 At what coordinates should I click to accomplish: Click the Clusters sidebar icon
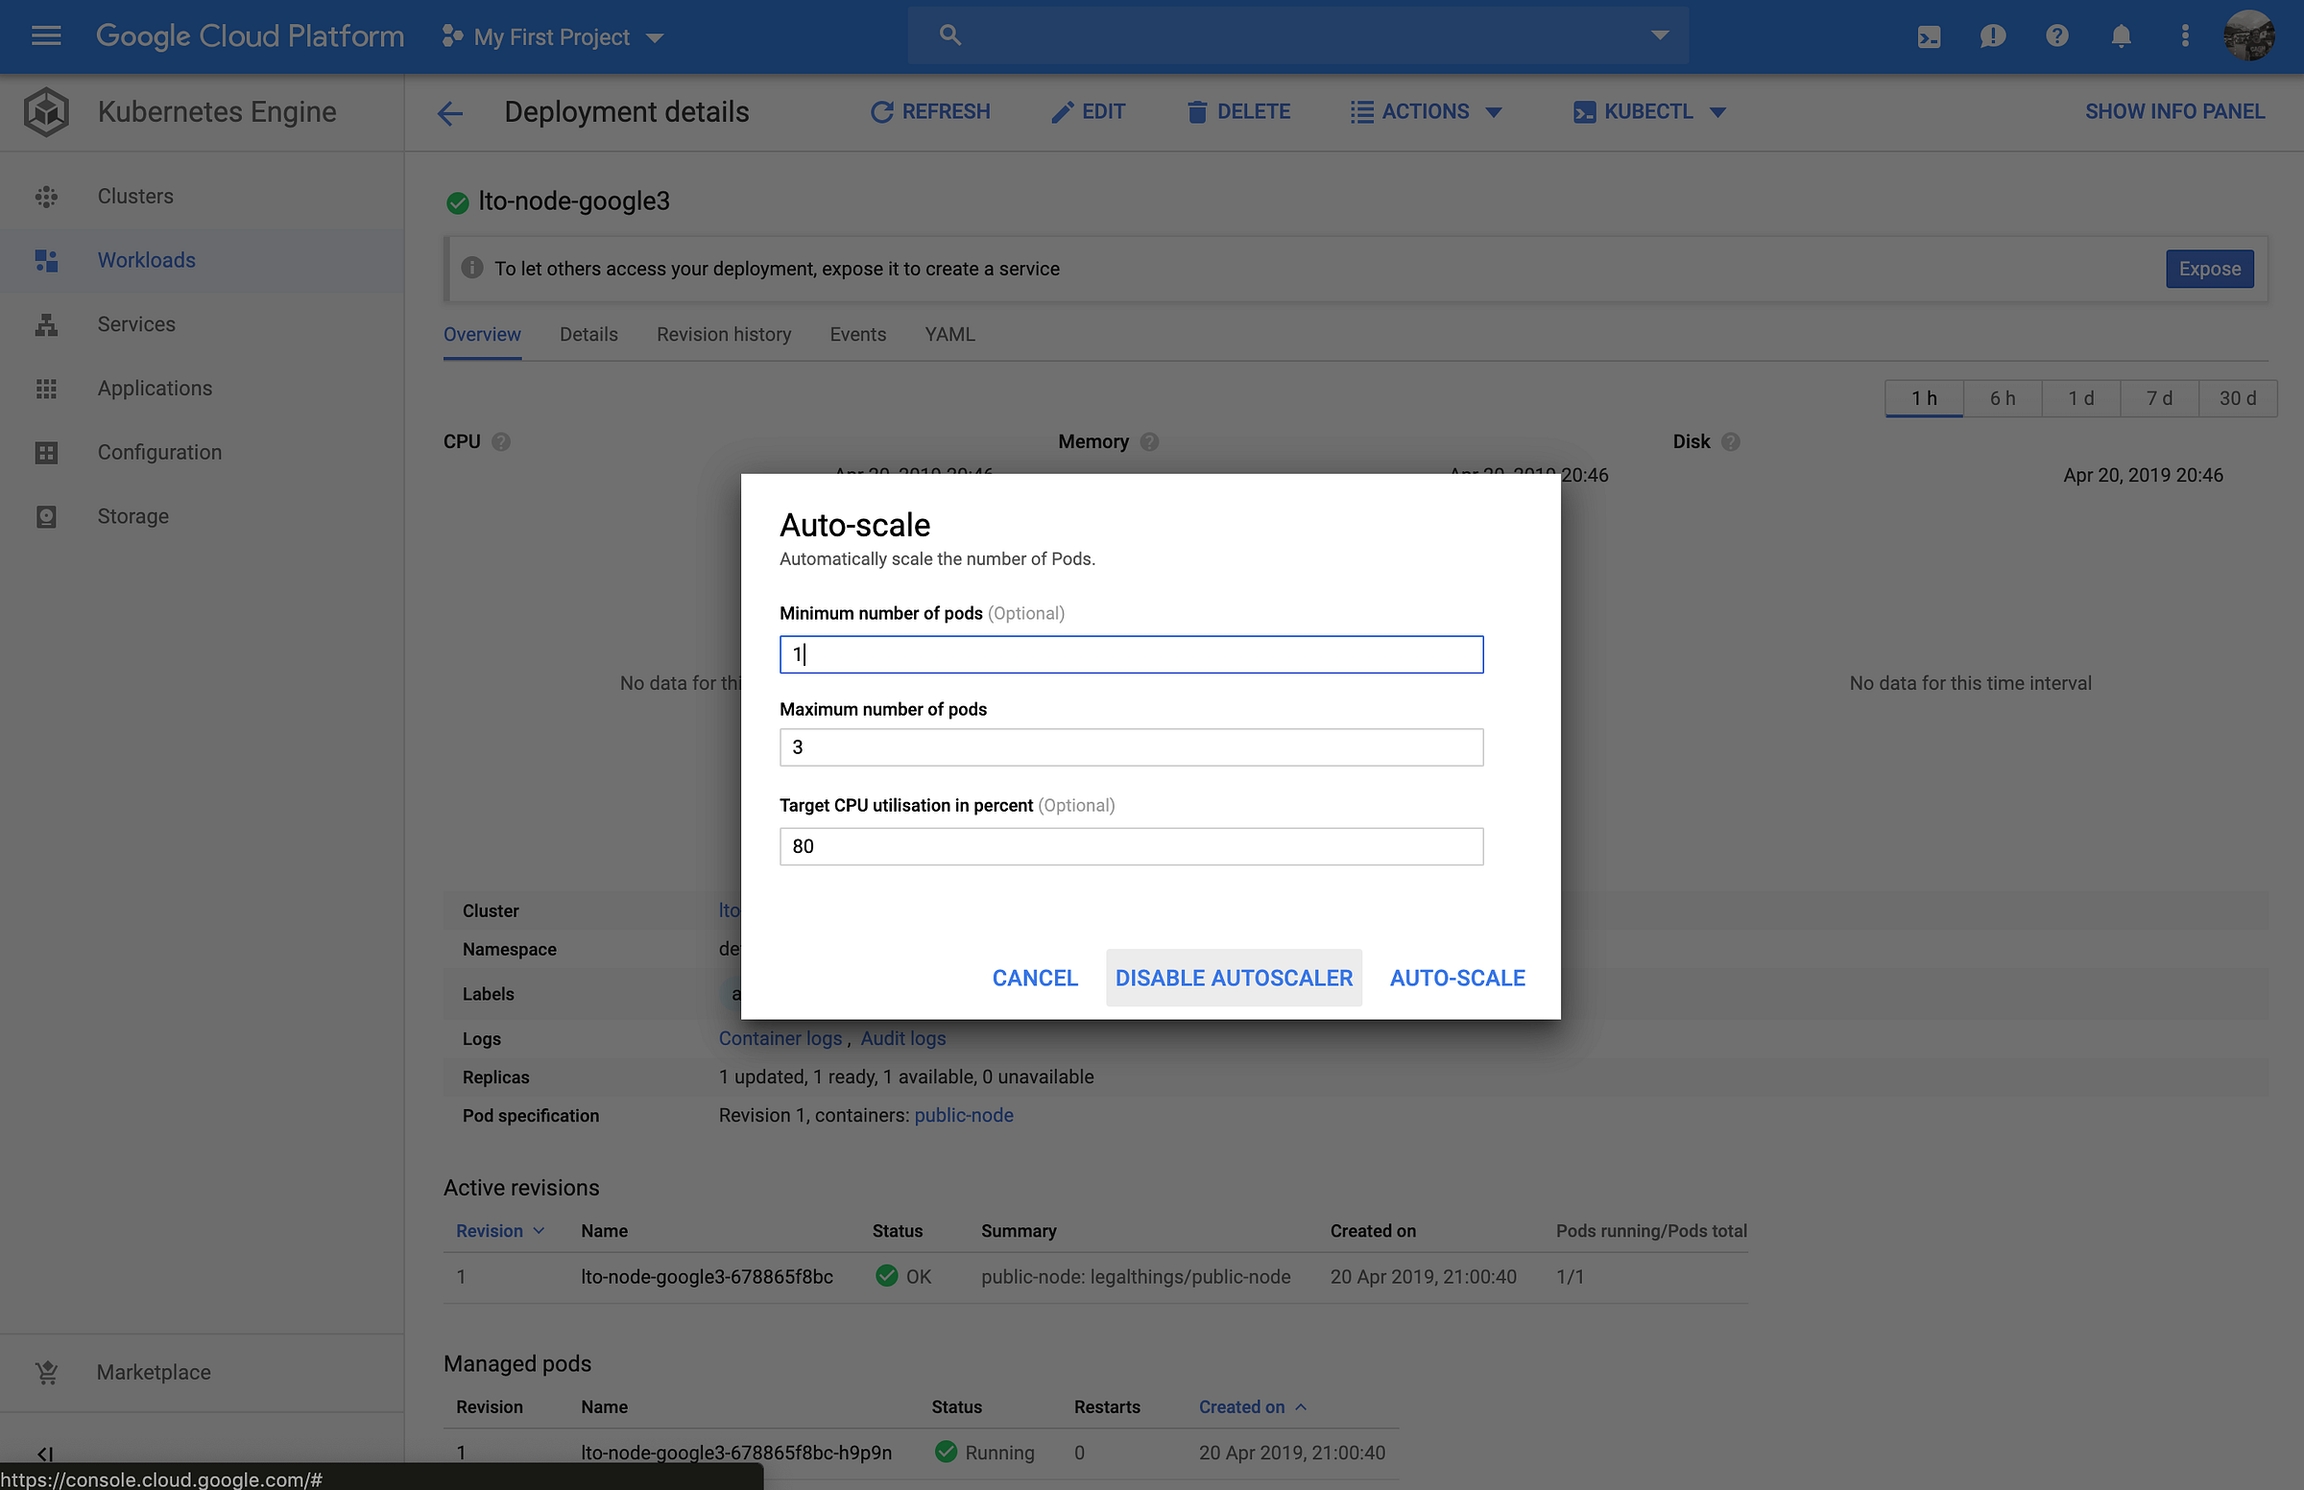coord(46,197)
